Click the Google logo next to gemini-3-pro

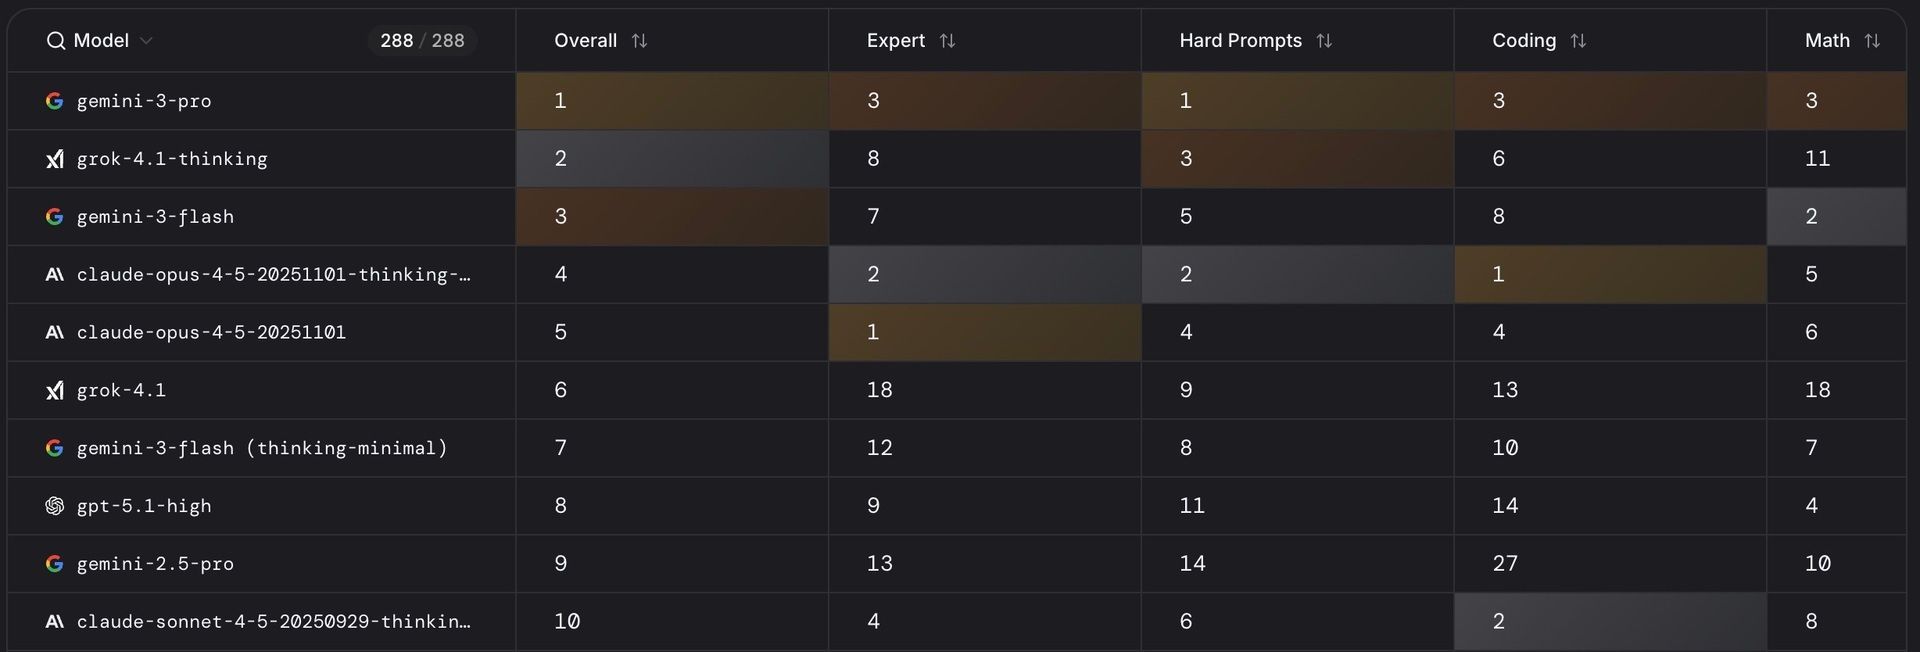coord(55,101)
